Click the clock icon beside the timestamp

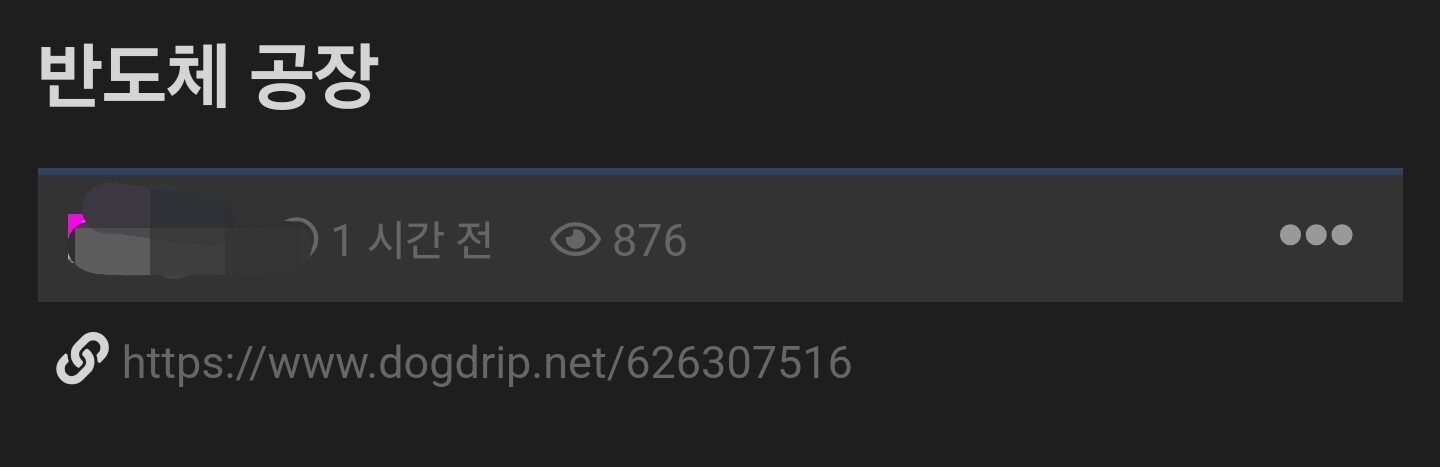pos(300,240)
